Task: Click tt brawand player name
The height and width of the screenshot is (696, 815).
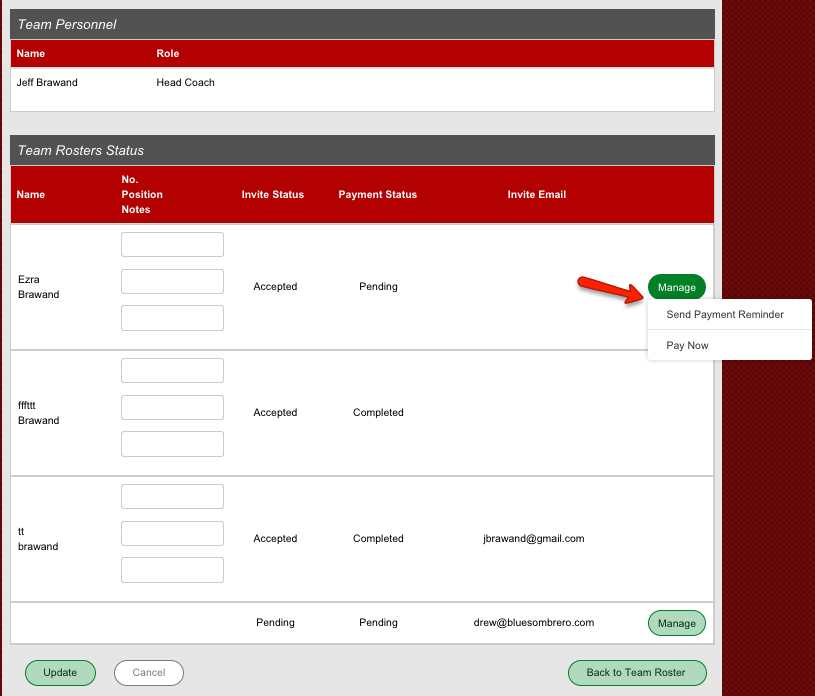Action: click(x=38, y=539)
